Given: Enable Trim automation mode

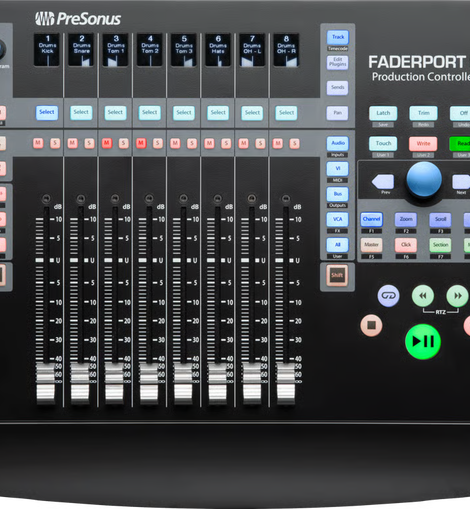Looking at the screenshot, I should 423,113.
